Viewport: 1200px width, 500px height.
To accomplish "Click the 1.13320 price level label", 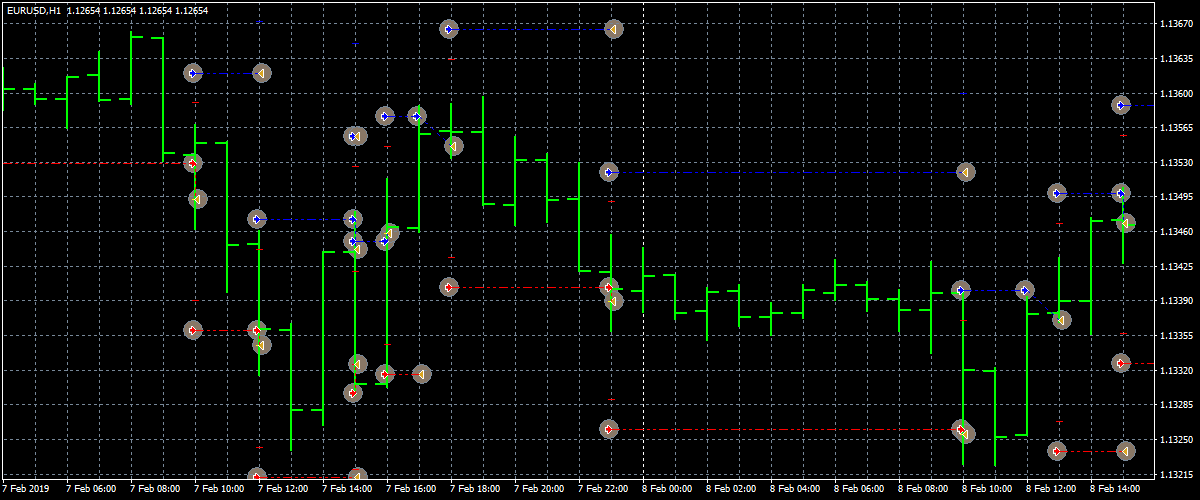I will [x=1177, y=370].
